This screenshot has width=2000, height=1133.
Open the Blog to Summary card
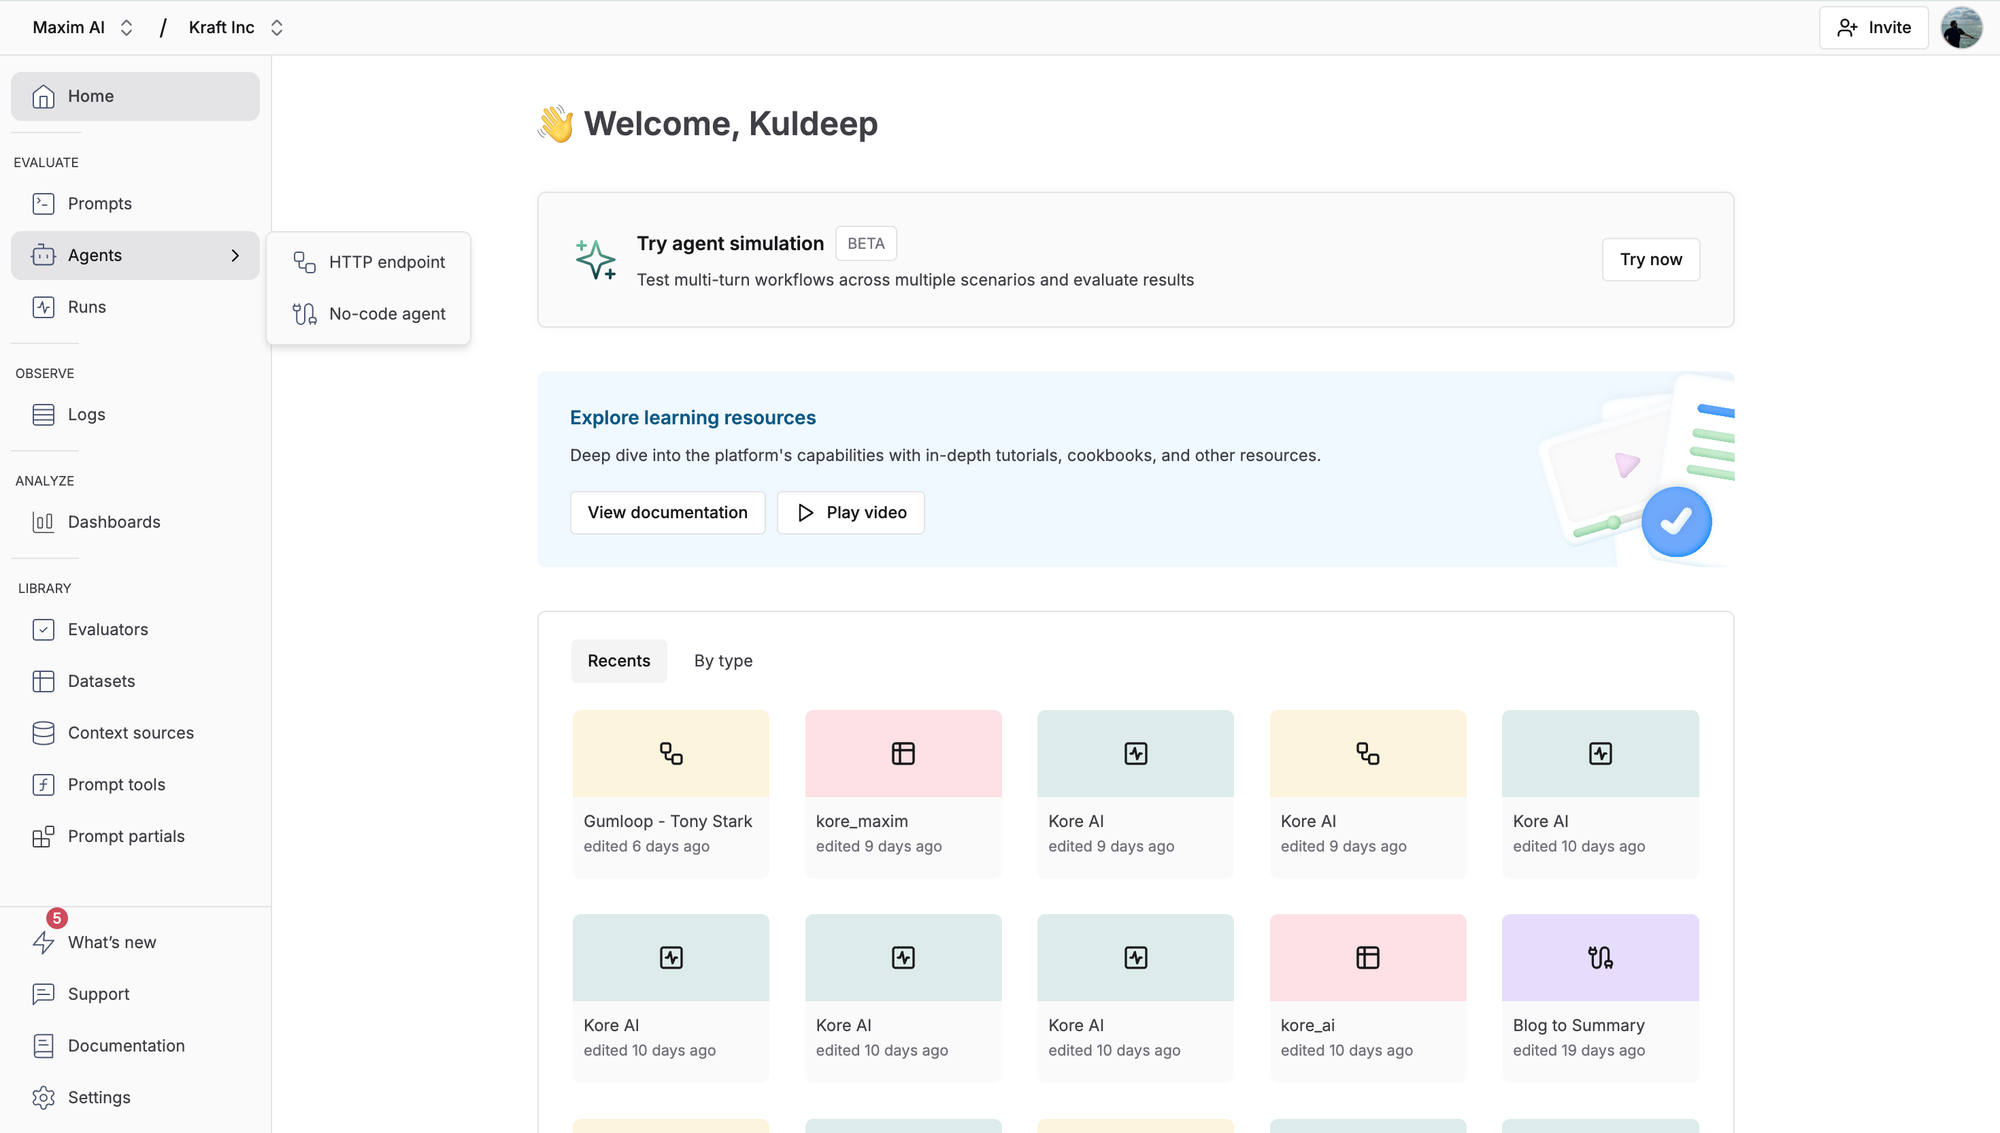pyautogui.click(x=1599, y=997)
